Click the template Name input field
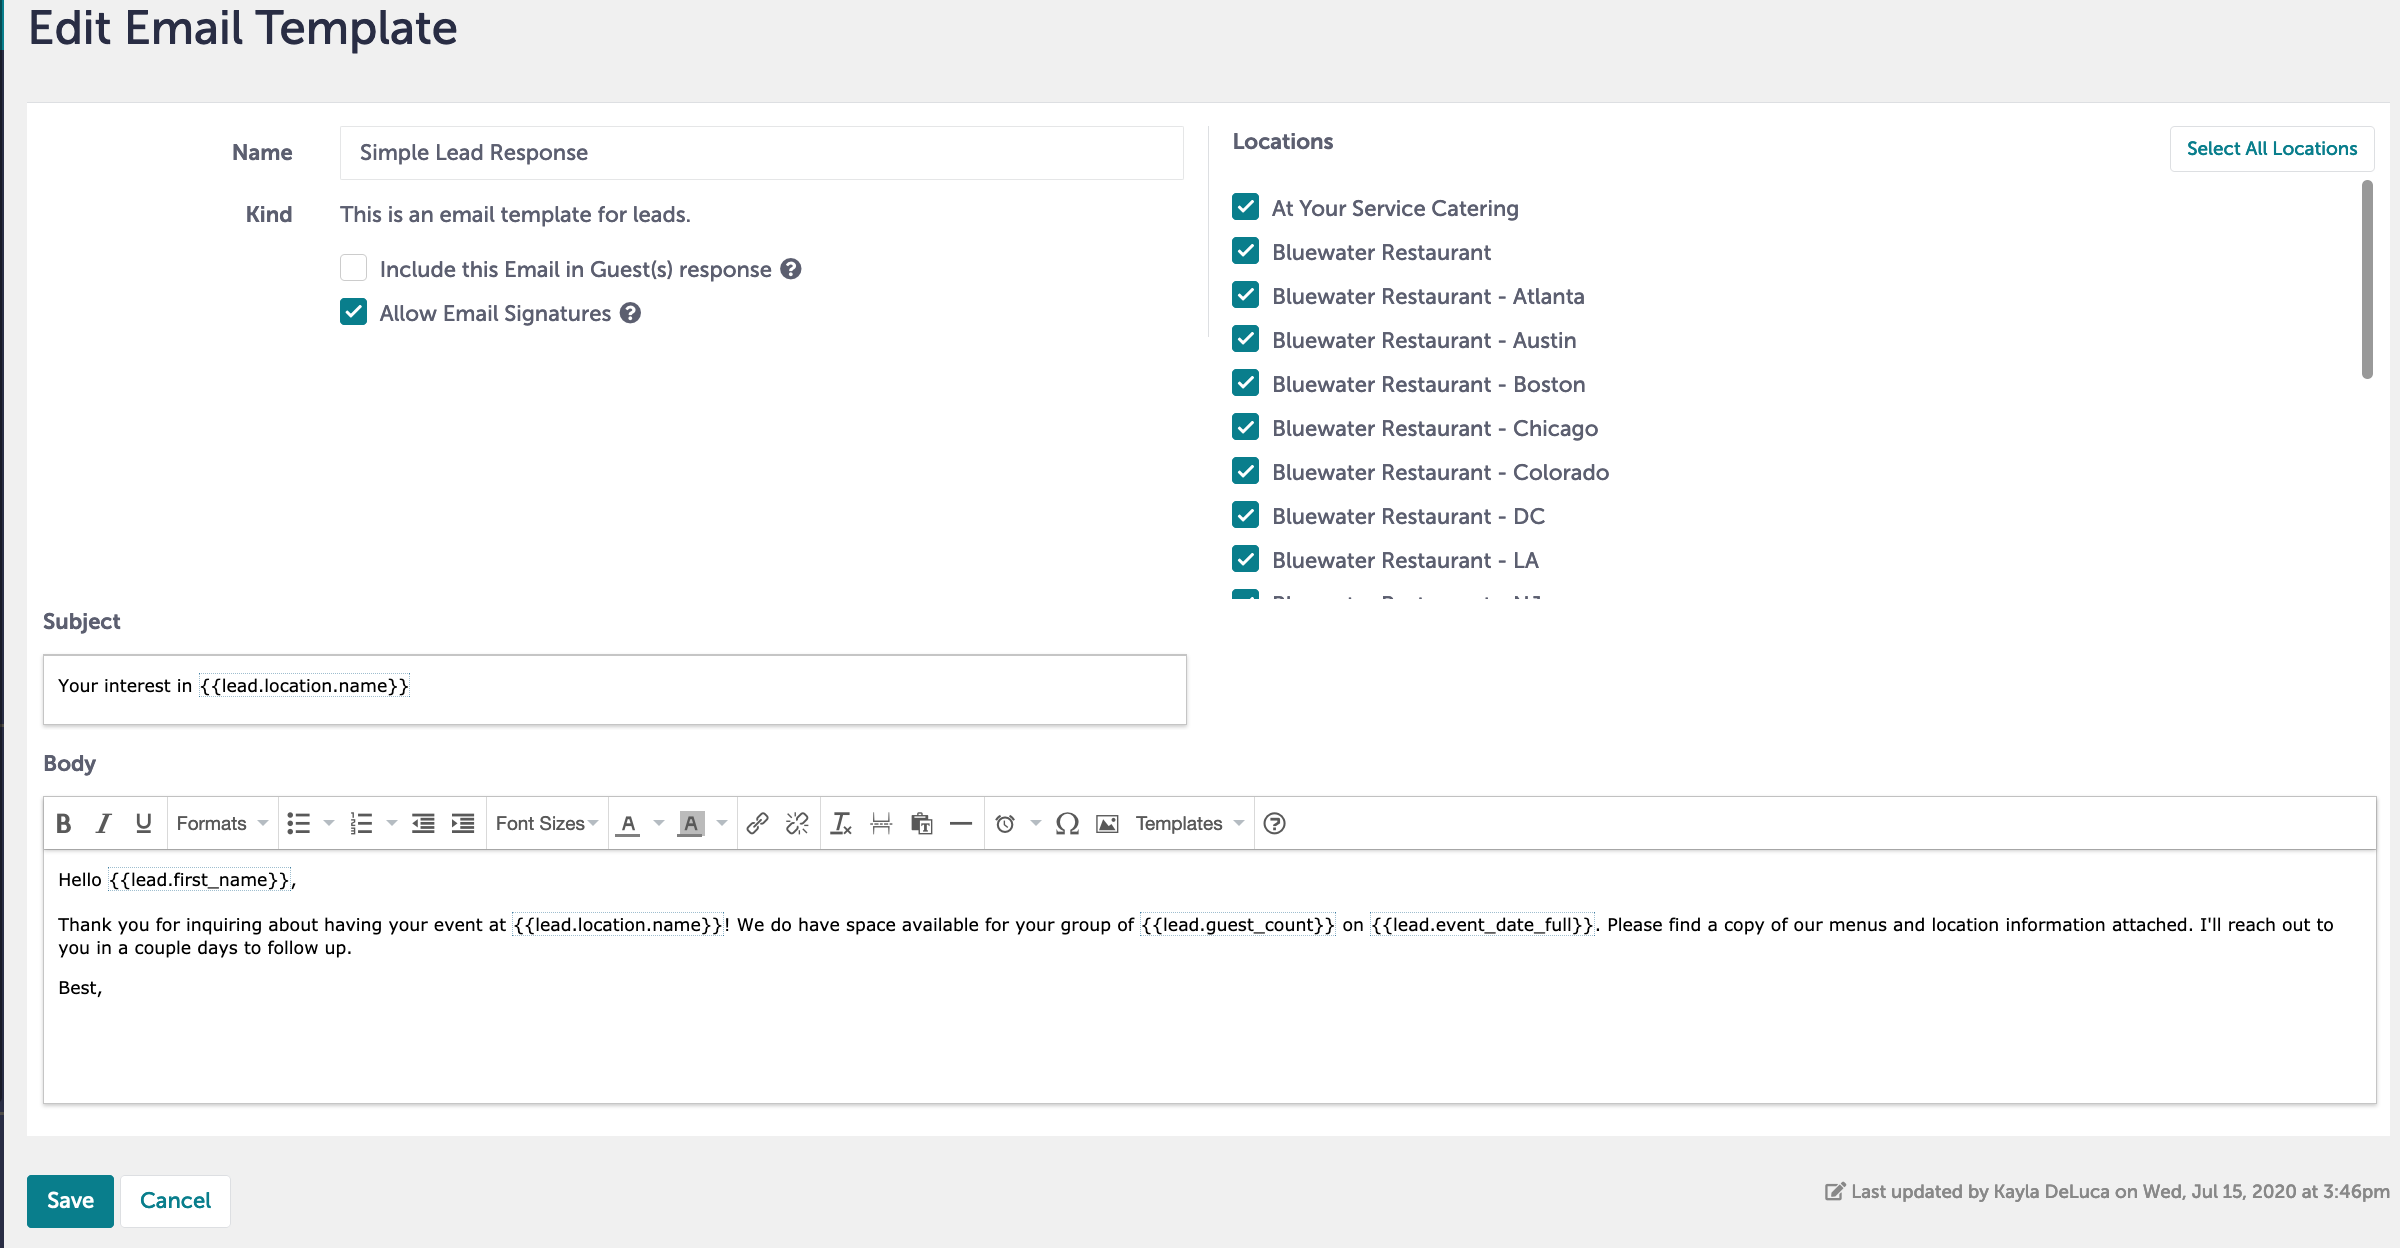The width and height of the screenshot is (2400, 1248). pos(762,153)
